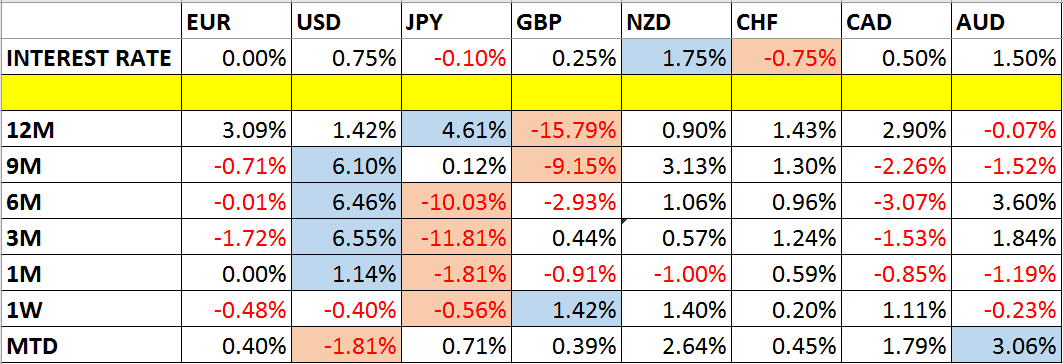This screenshot has width=1063, height=364.
Task: Select the AUD column header cell
Action: click(1007, 22)
